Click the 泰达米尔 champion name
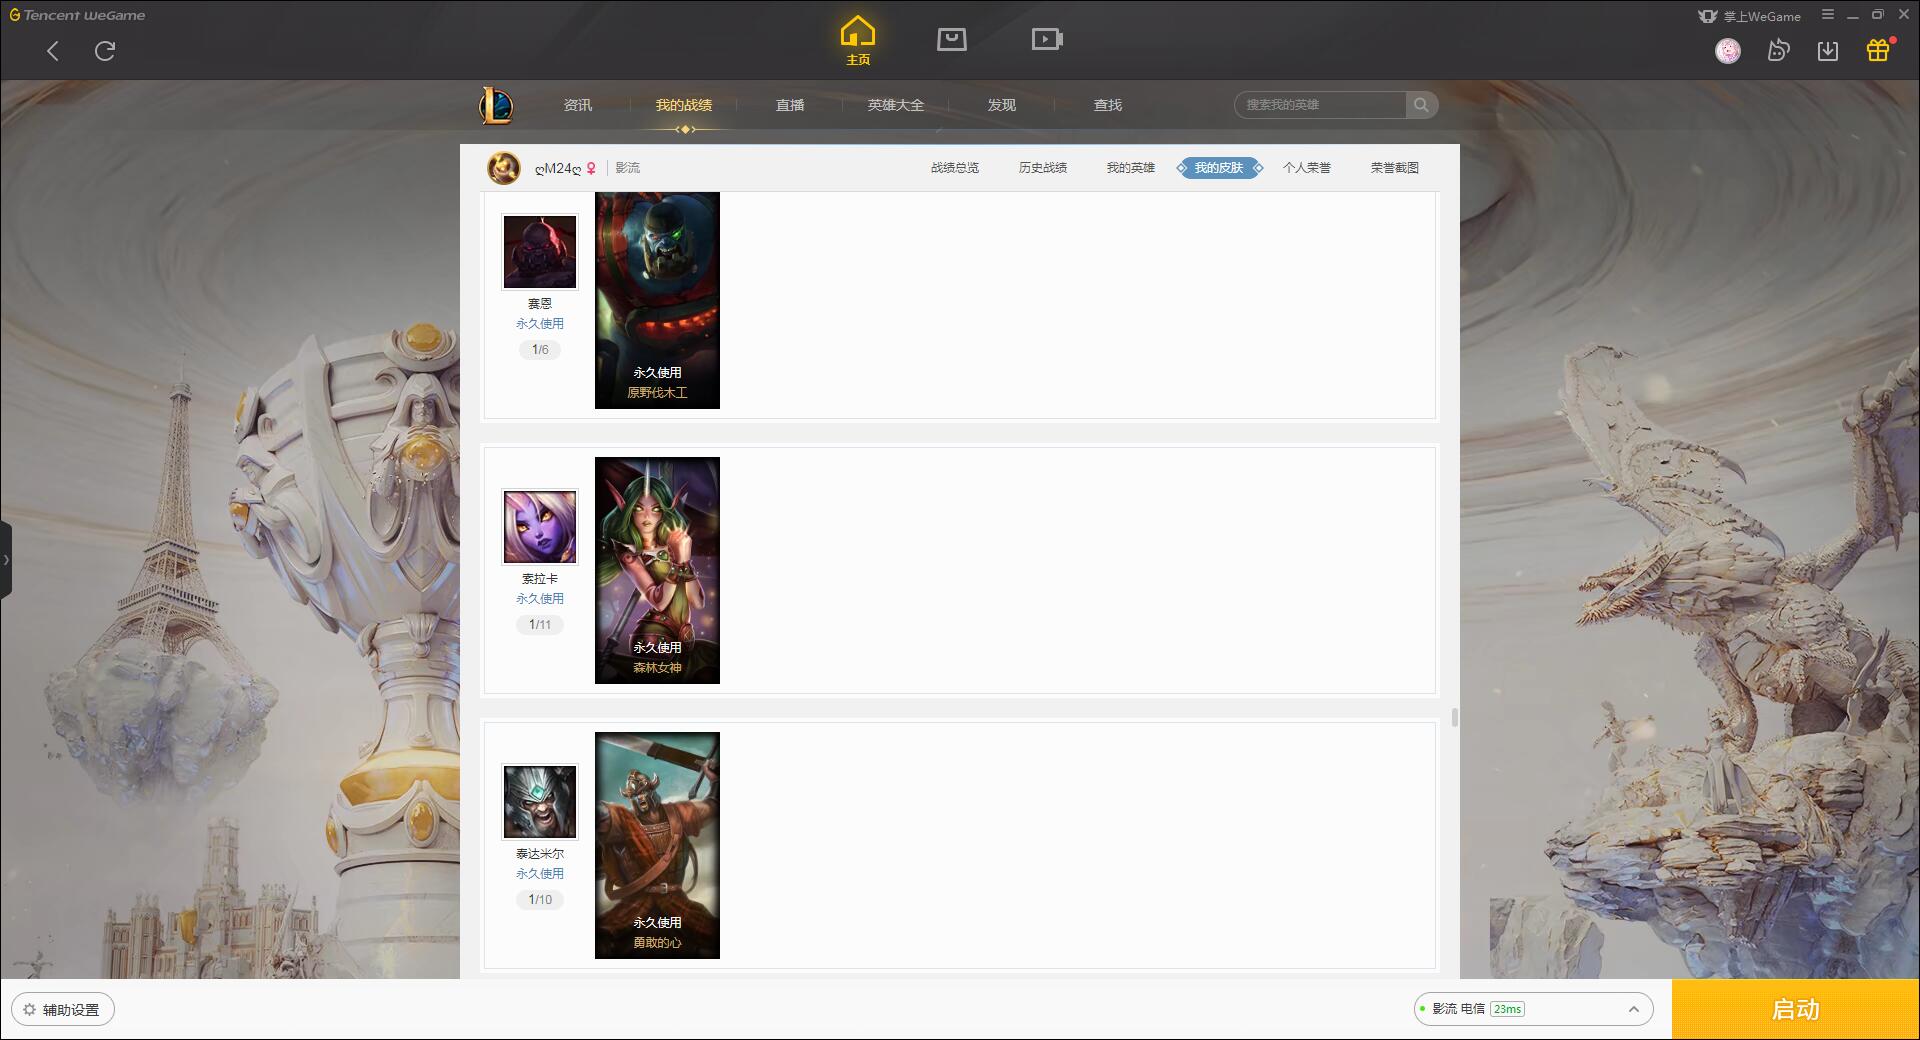1920x1040 pixels. pyautogui.click(x=540, y=854)
